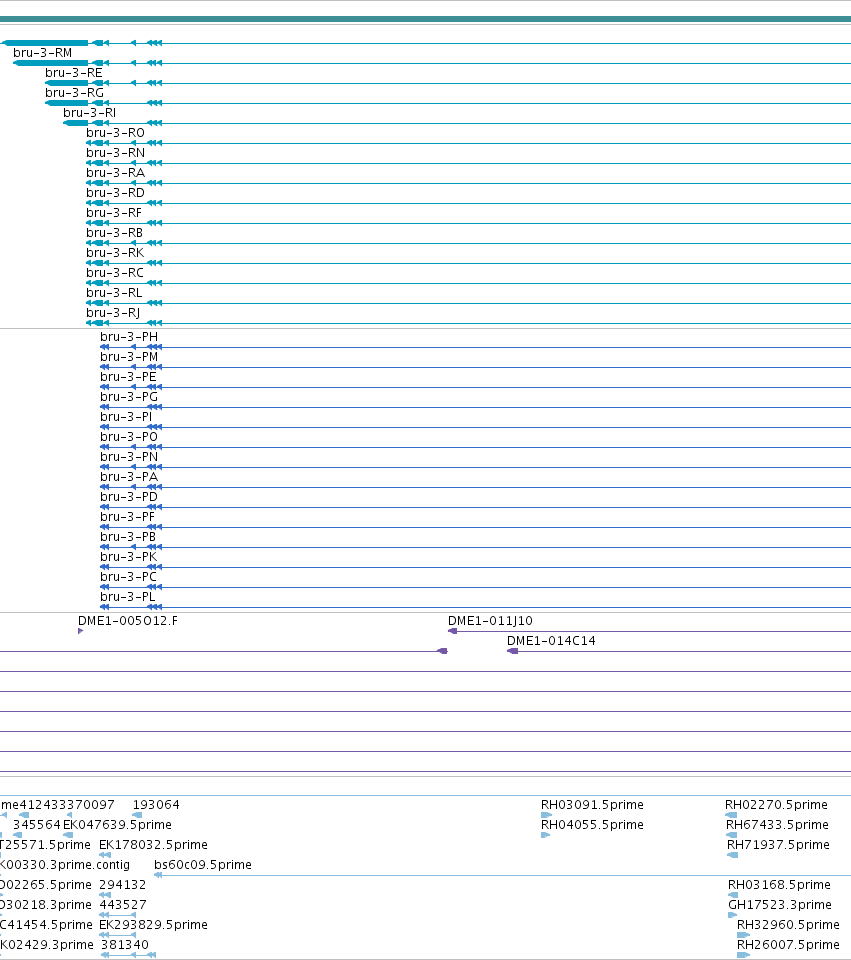The height and width of the screenshot is (960, 851).
Task: Select the bru-3-RN transcript label
Action: point(115,153)
